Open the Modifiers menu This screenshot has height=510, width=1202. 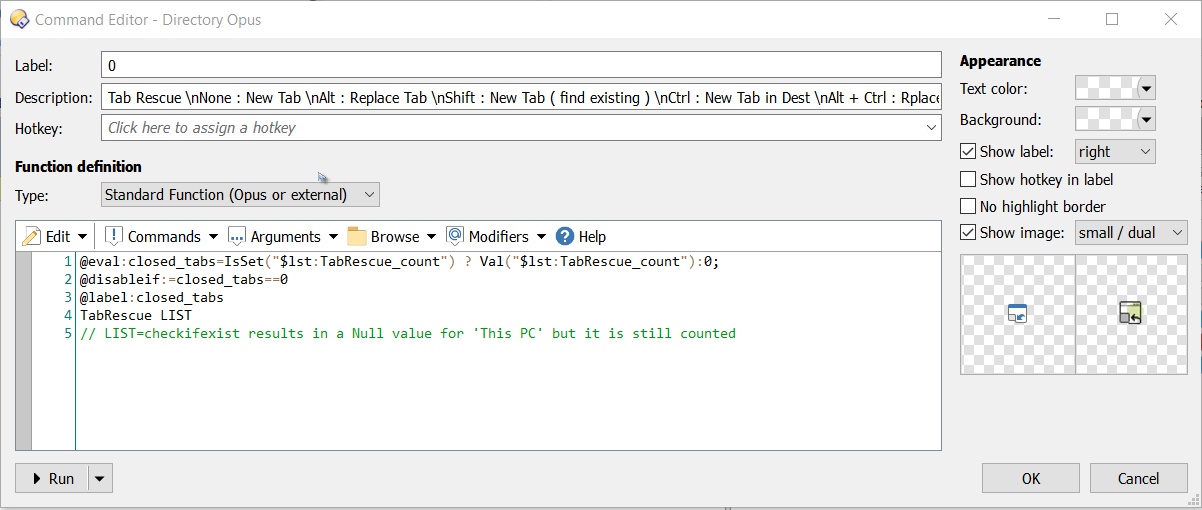496,236
